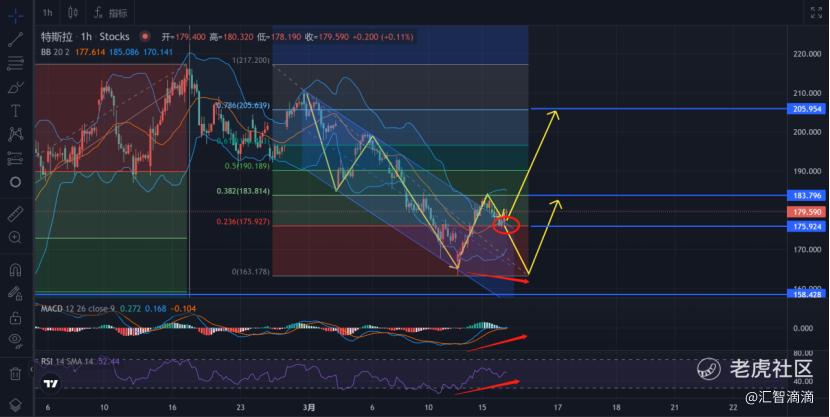
Task: Open the Fibonacci and Gann tools group
Action: (15, 64)
